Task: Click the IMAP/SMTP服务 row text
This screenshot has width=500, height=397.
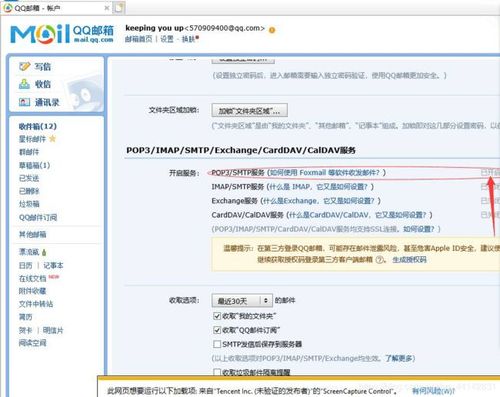Action: point(238,187)
